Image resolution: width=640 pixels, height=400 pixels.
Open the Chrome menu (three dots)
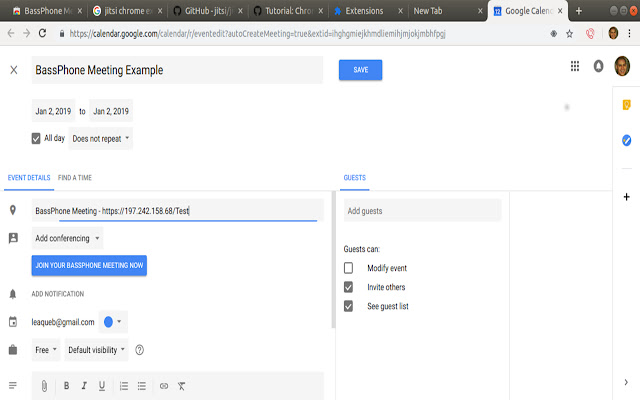pos(629,34)
